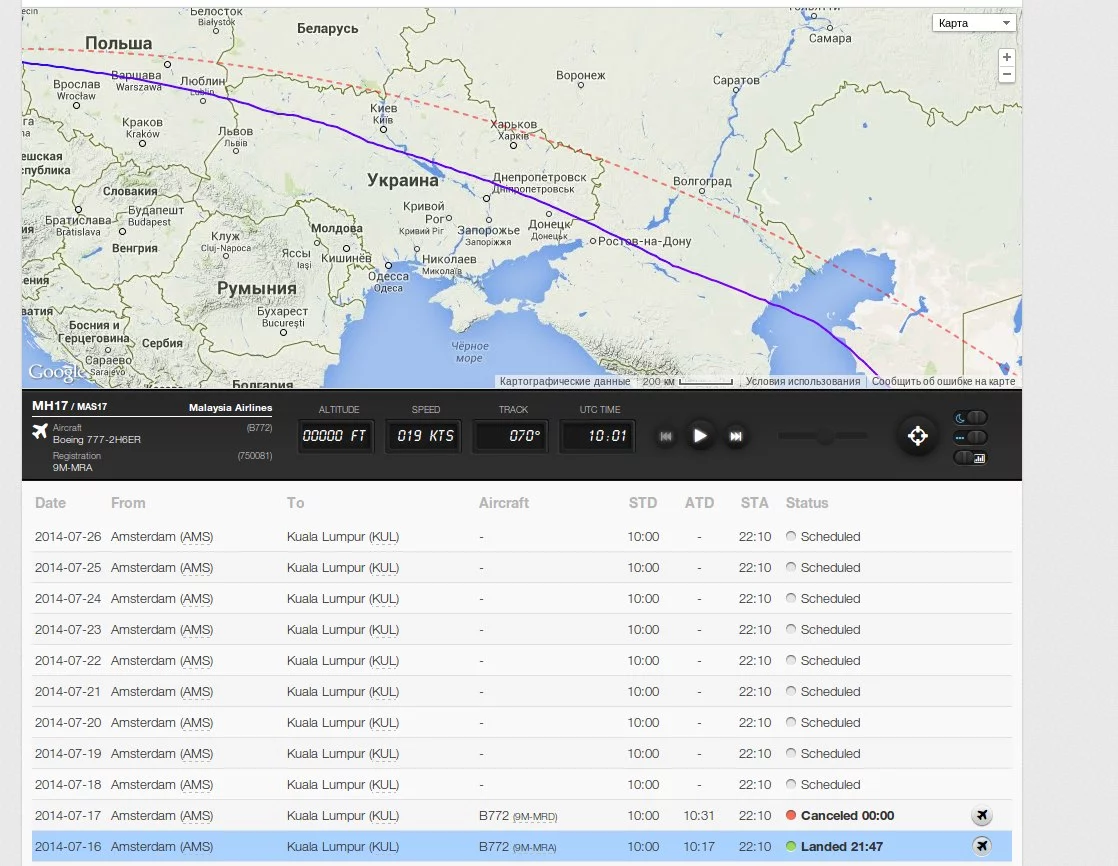Viewport: 1118px width, 866px height.
Task: Zoom out of map with minus button
Action: 1007,74
